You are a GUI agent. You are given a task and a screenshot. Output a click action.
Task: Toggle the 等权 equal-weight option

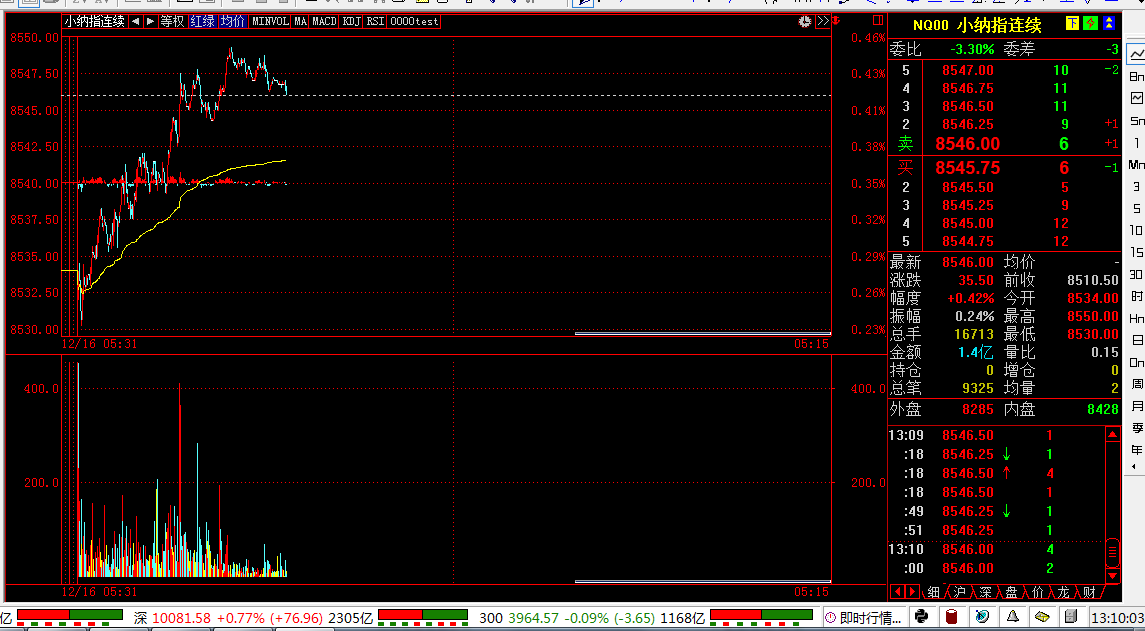click(x=172, y=22)
